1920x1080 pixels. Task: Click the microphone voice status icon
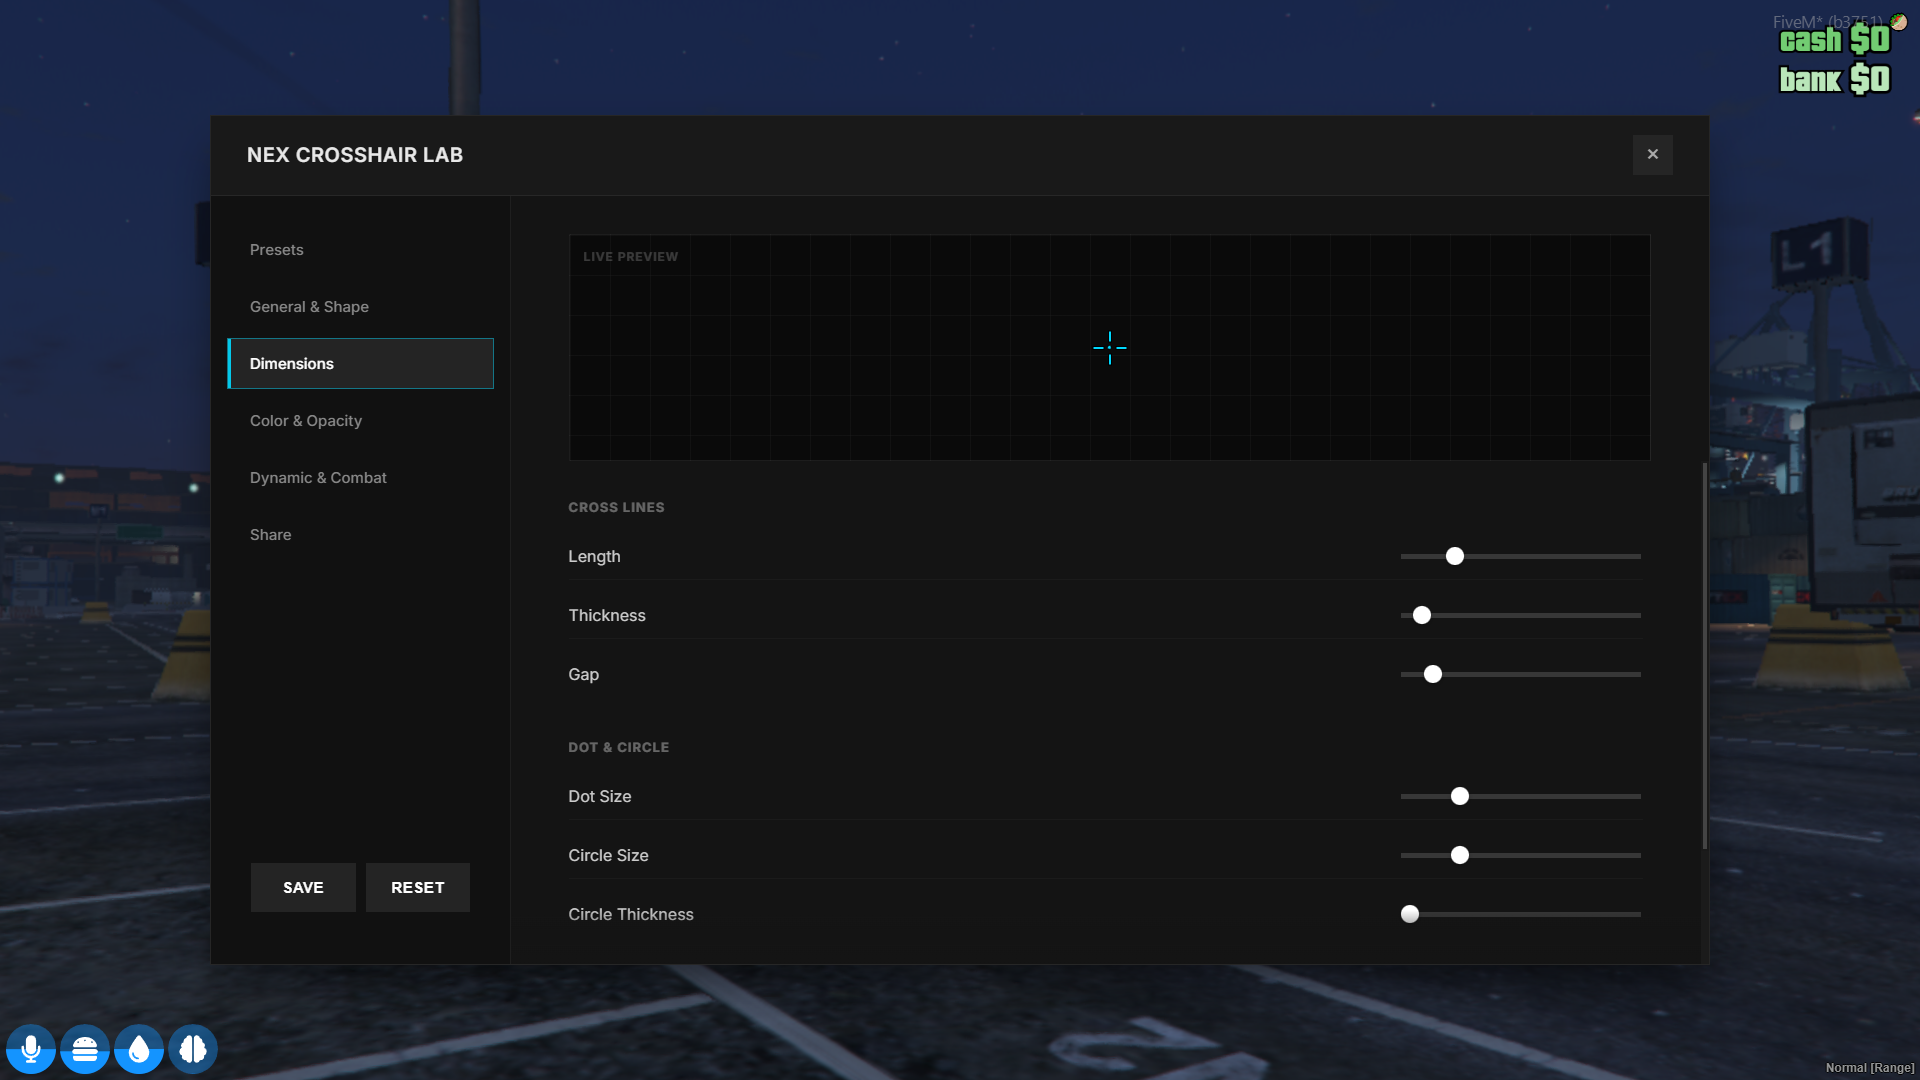31,1049
